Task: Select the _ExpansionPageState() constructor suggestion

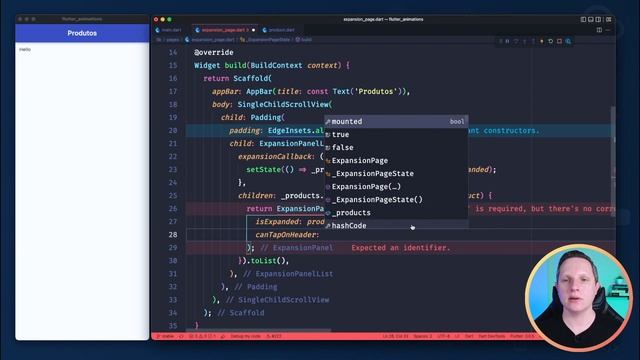Action: [396, 200]
